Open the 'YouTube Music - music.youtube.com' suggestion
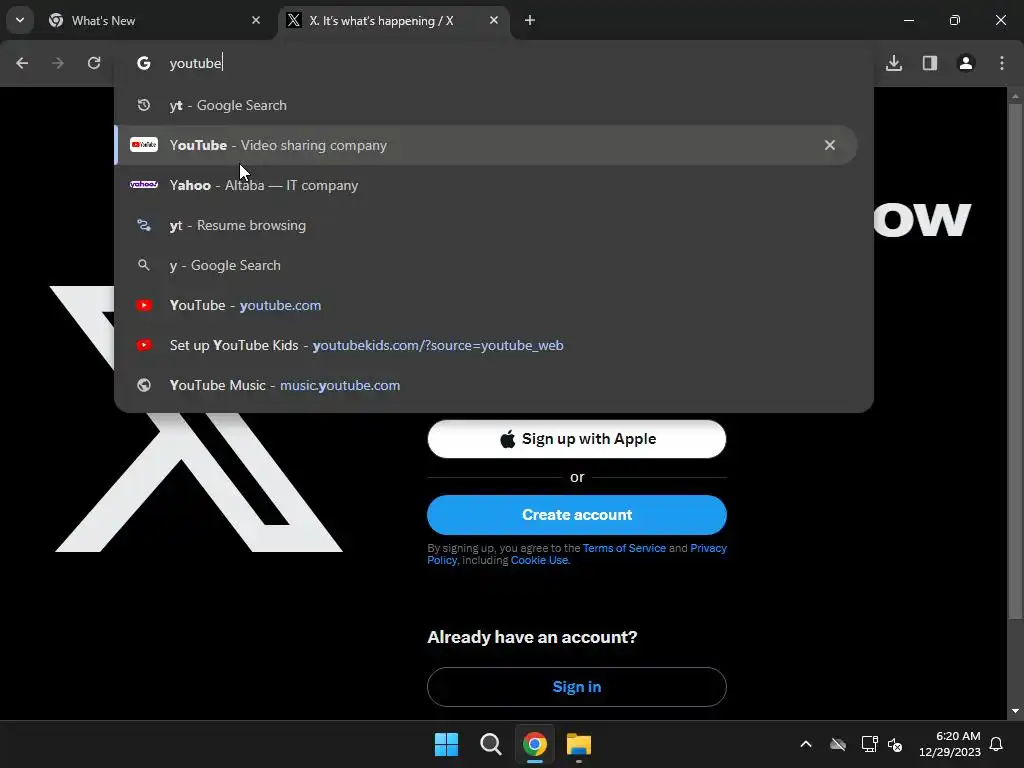This screenshot has height=768, width=1024. click(486, 385)
